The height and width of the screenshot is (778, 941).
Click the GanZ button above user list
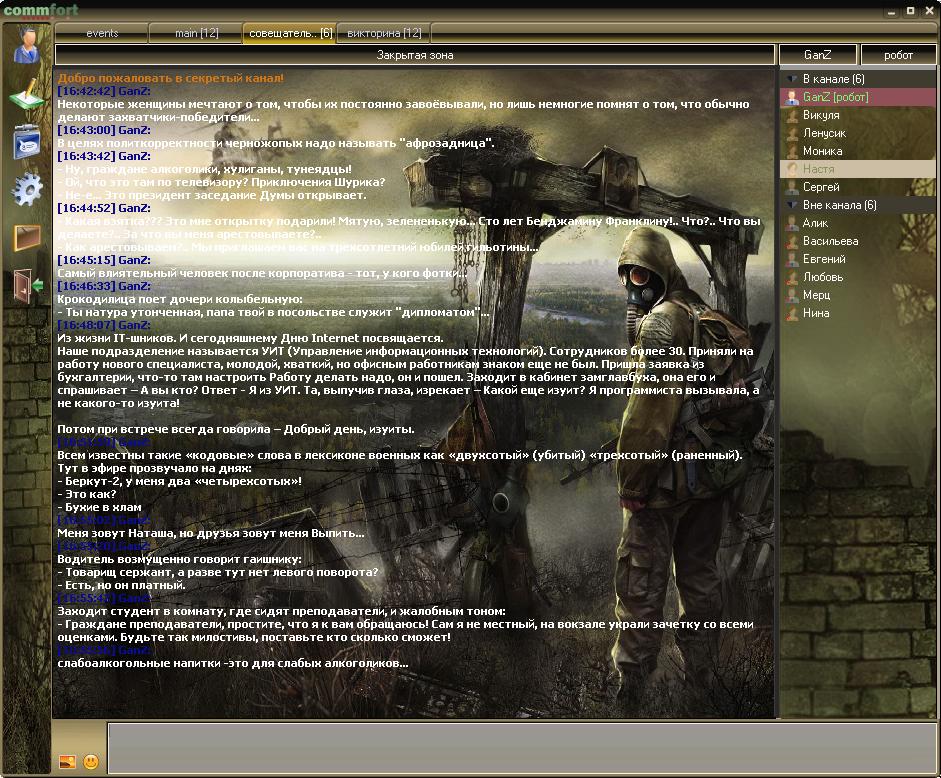[817, 55]
